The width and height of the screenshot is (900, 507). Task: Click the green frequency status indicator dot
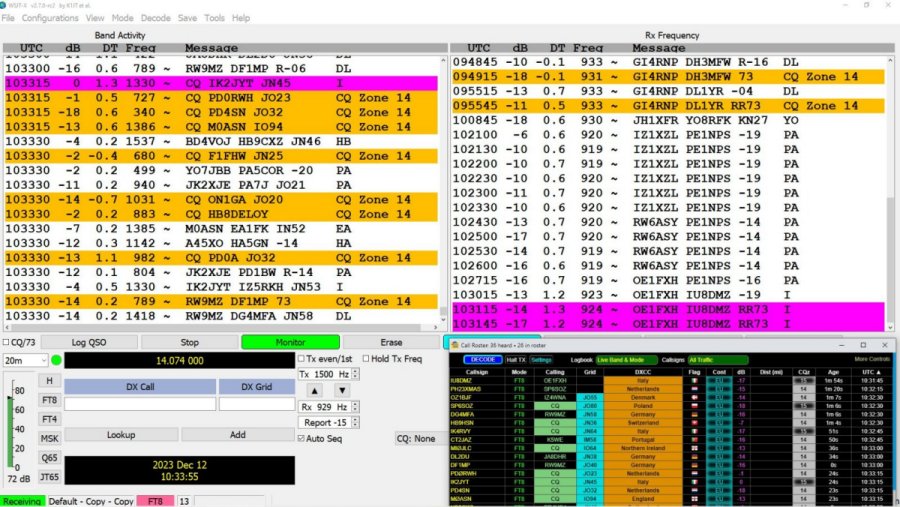(x=56, y=361)
